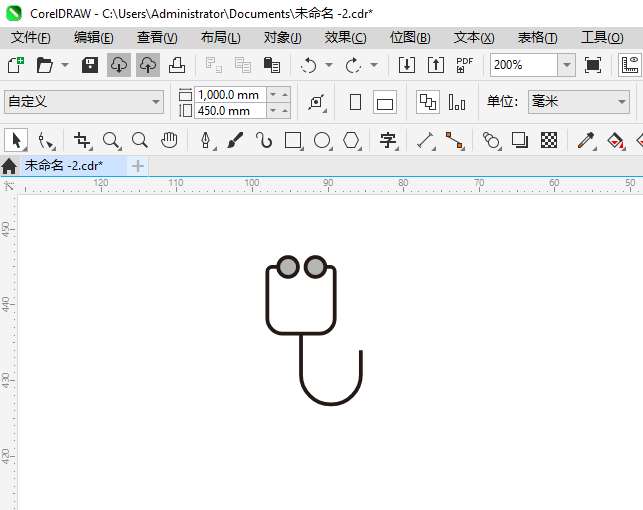Select the Blend effects tool

492,140
